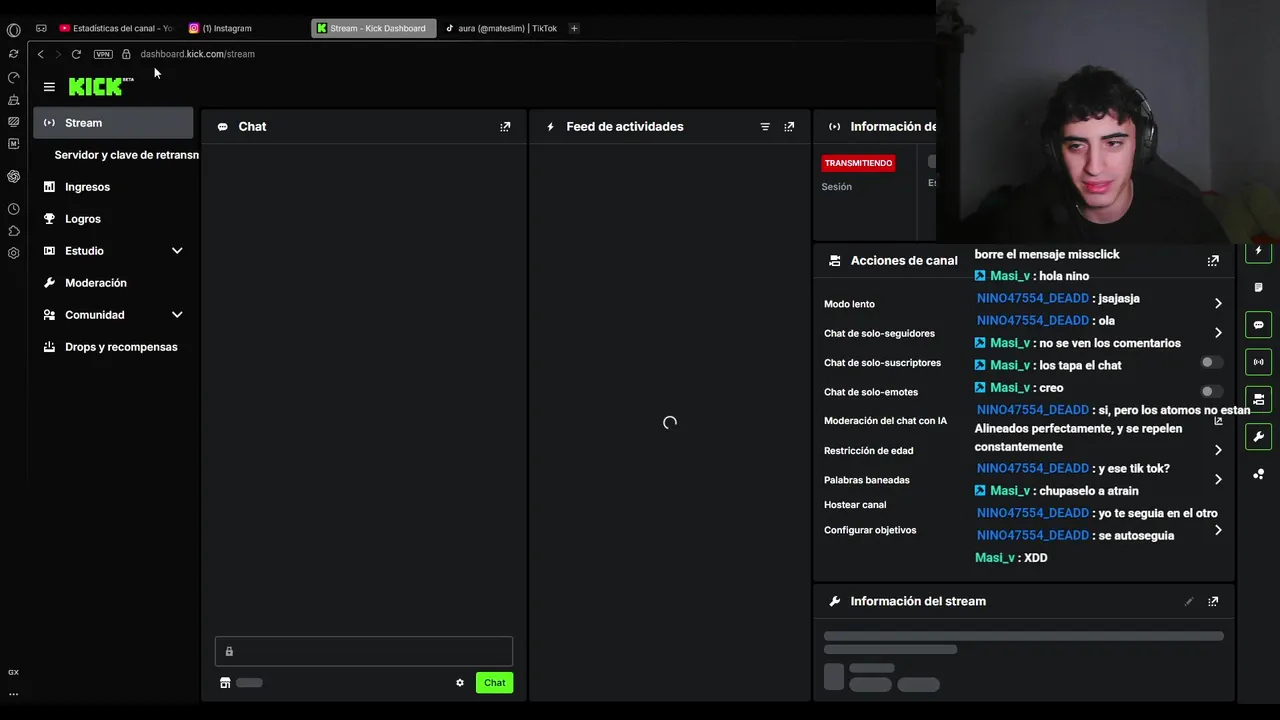The height and width of the screenshot is (720, 1280).
Task: Pop out the Feed de actividades panel
Action: pos(789,127)
